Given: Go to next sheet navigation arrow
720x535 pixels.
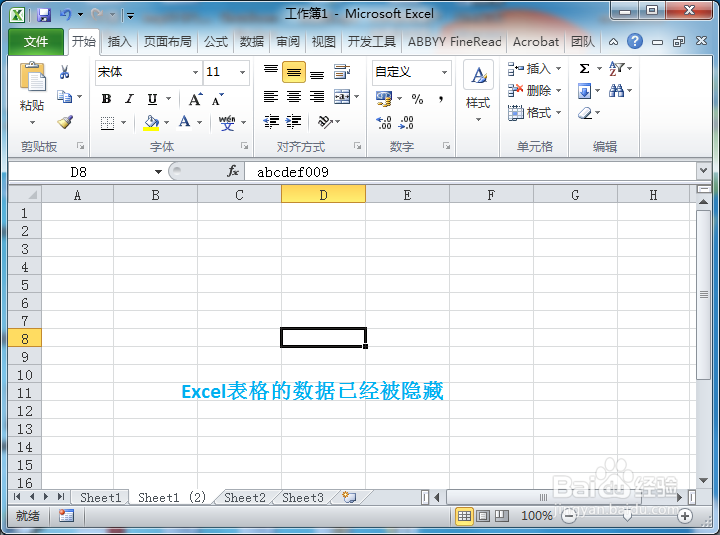Looking at the screenshot, I should (45, 496).
